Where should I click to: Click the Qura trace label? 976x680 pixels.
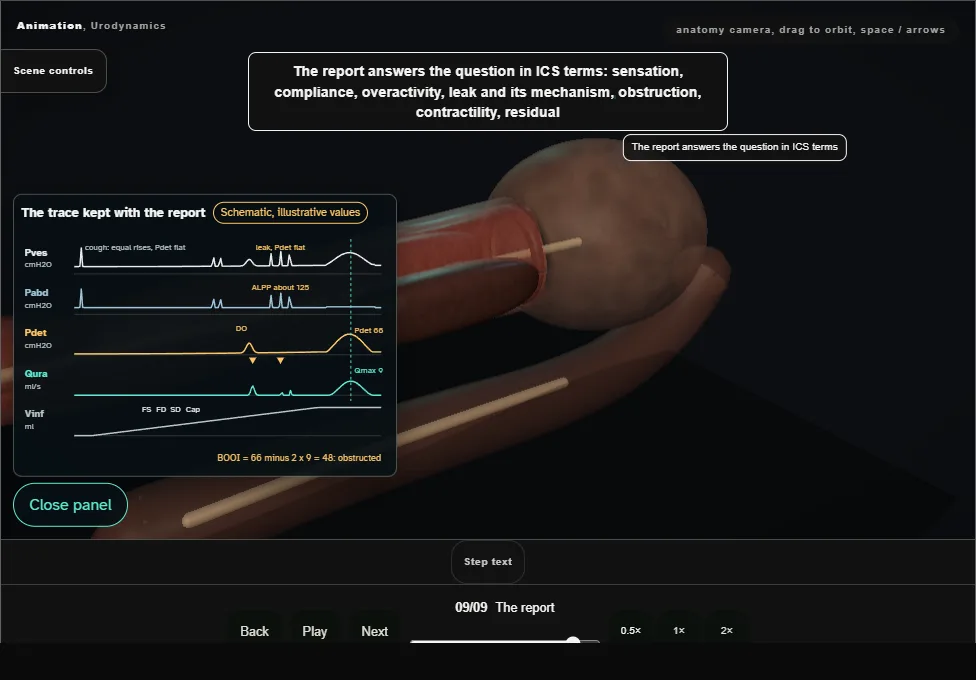pos(36,374)
